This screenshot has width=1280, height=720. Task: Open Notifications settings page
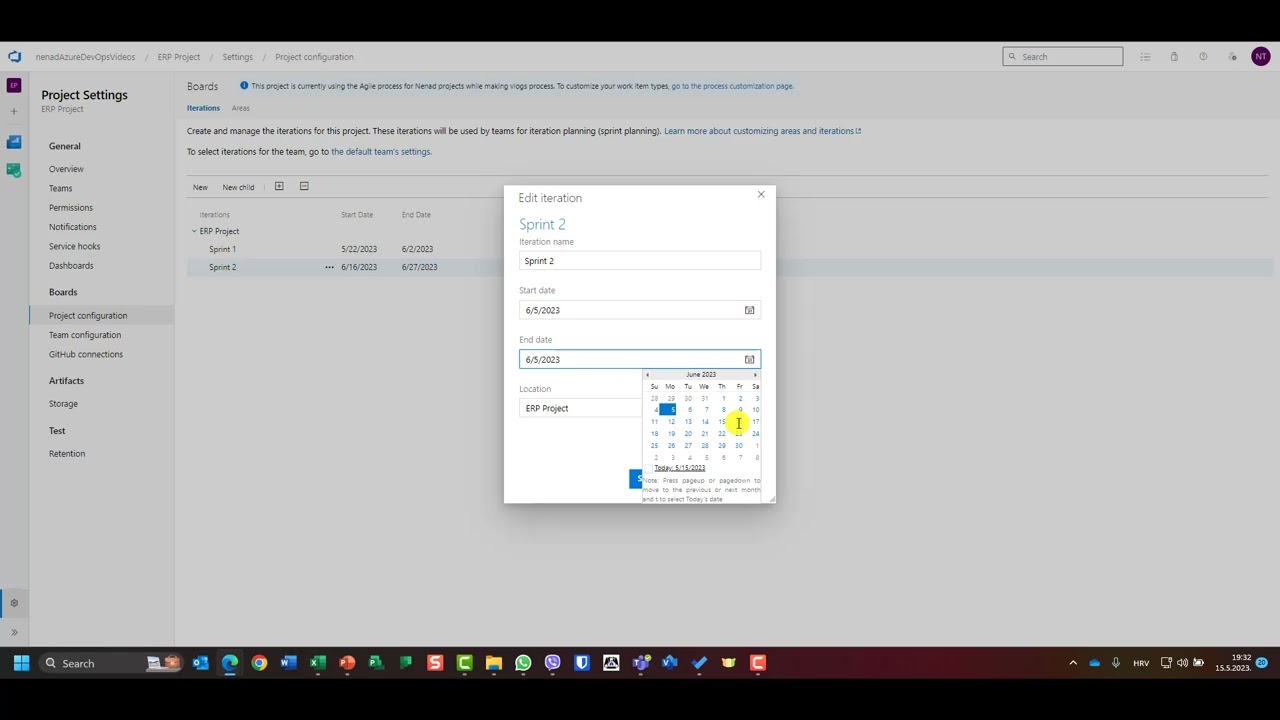(73, 227)
